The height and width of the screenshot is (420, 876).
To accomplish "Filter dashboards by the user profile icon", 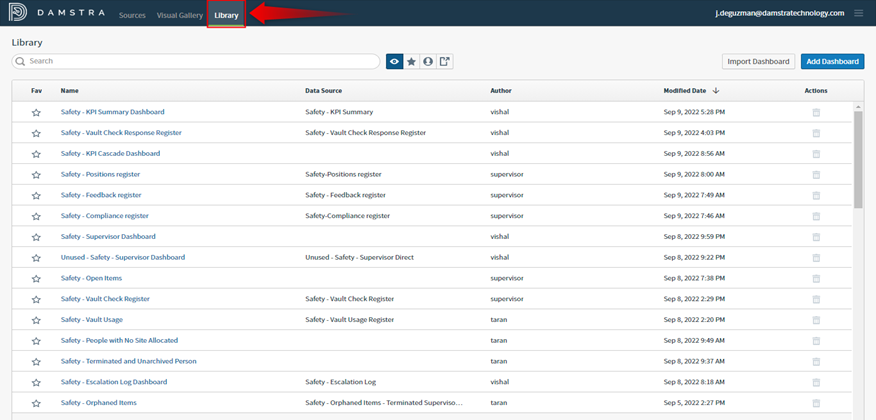I will click(428, 61).
